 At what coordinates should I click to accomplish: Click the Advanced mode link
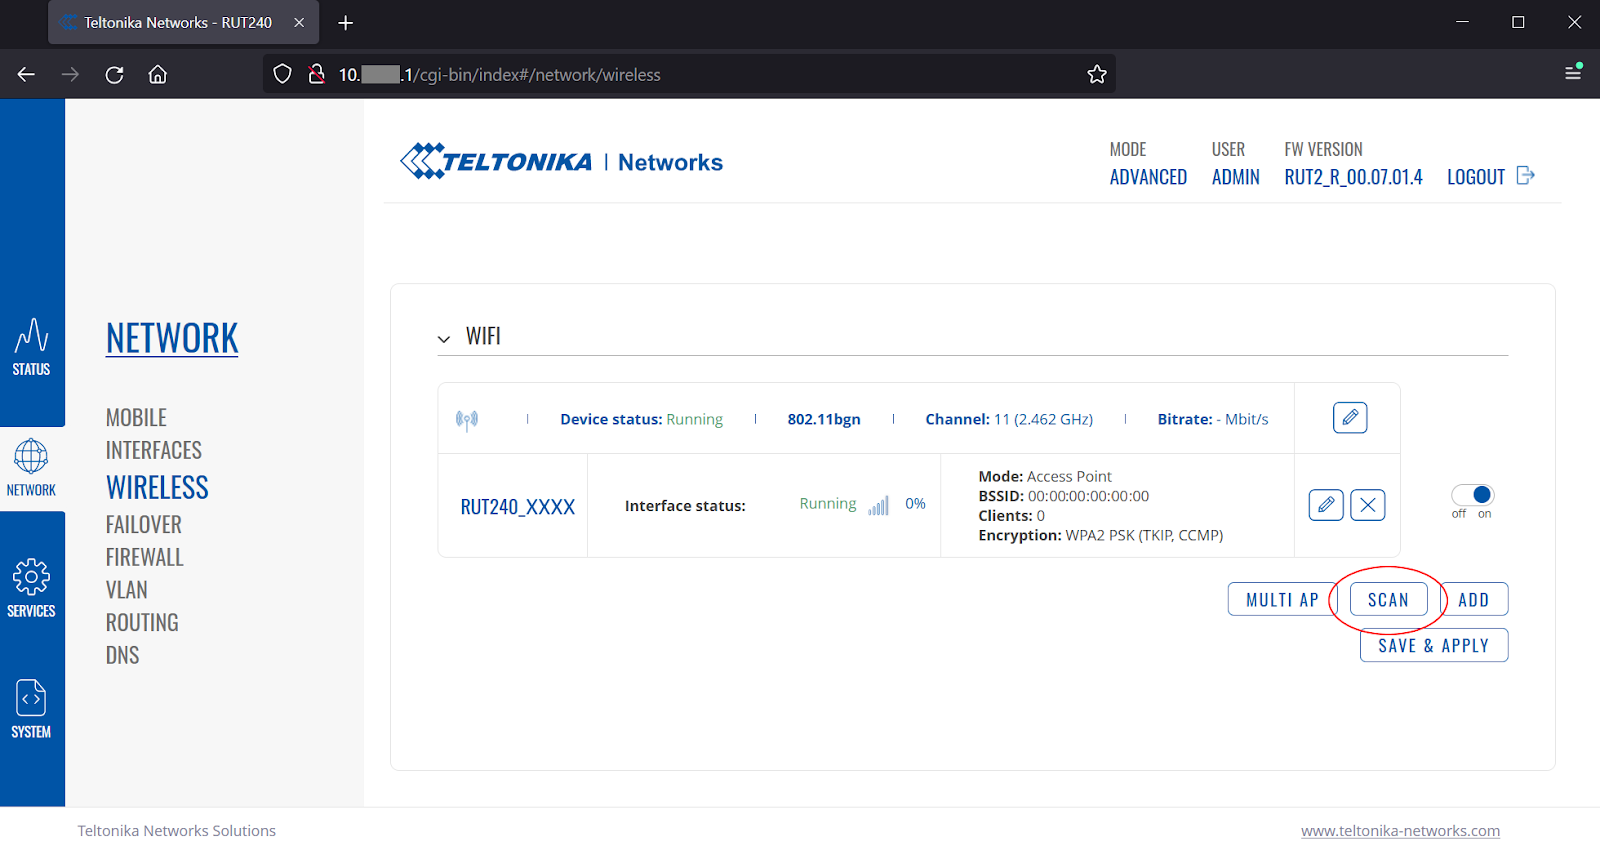click(1148, 177)
